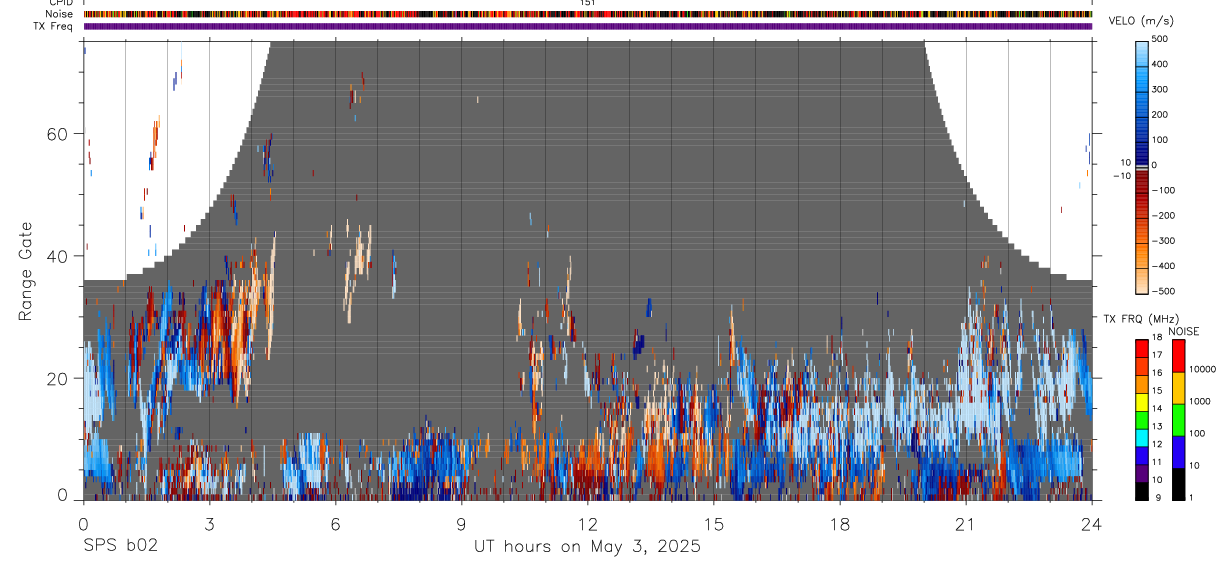Click the 300 tick on the velocity scale
This screenshot has width=1228, height=567.
point(1161,89)
